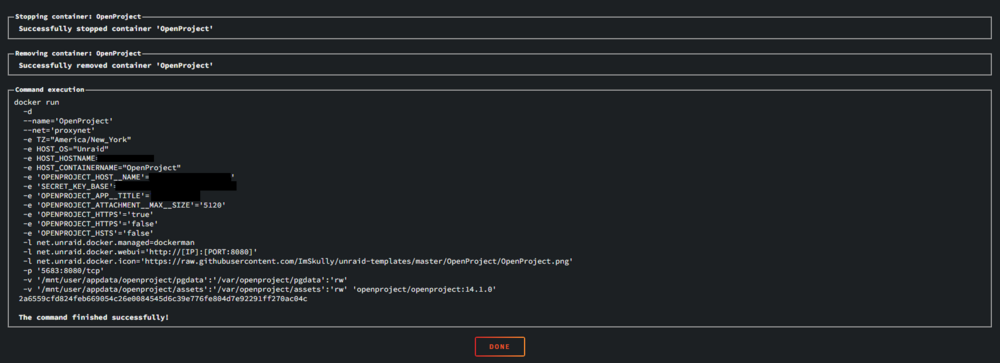The image size is (1000, 363).
Task: Click the HOST_OS="Unraid" environment line
Action: pos(66,149)
